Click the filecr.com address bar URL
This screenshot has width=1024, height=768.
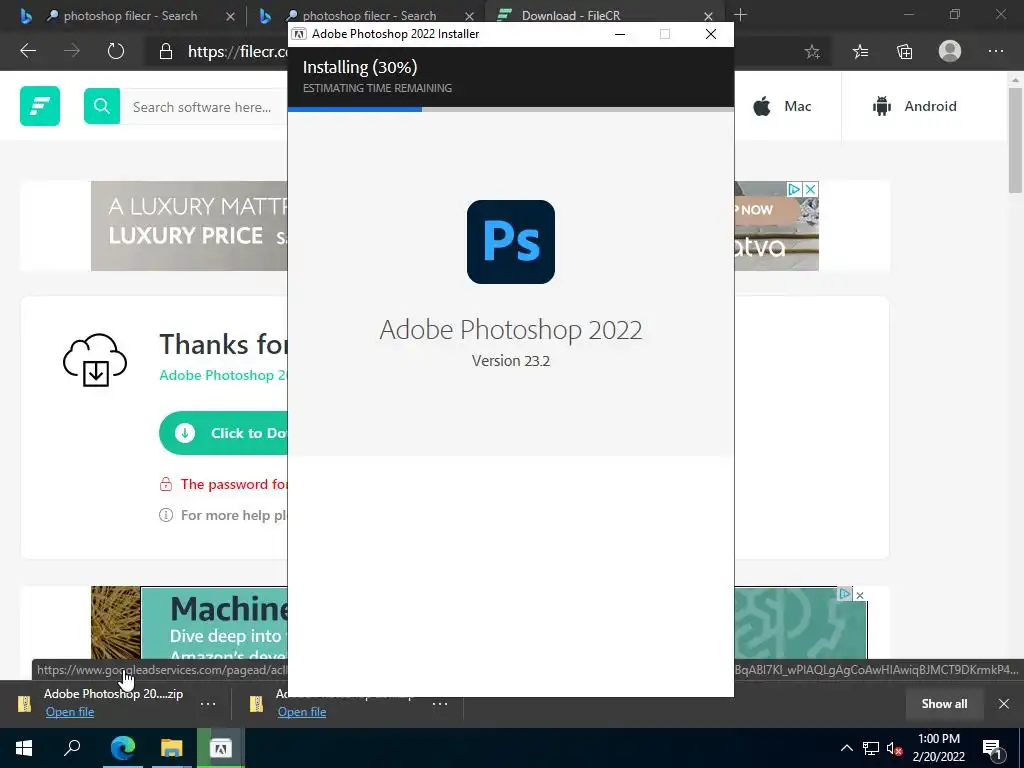pos(238,52)
